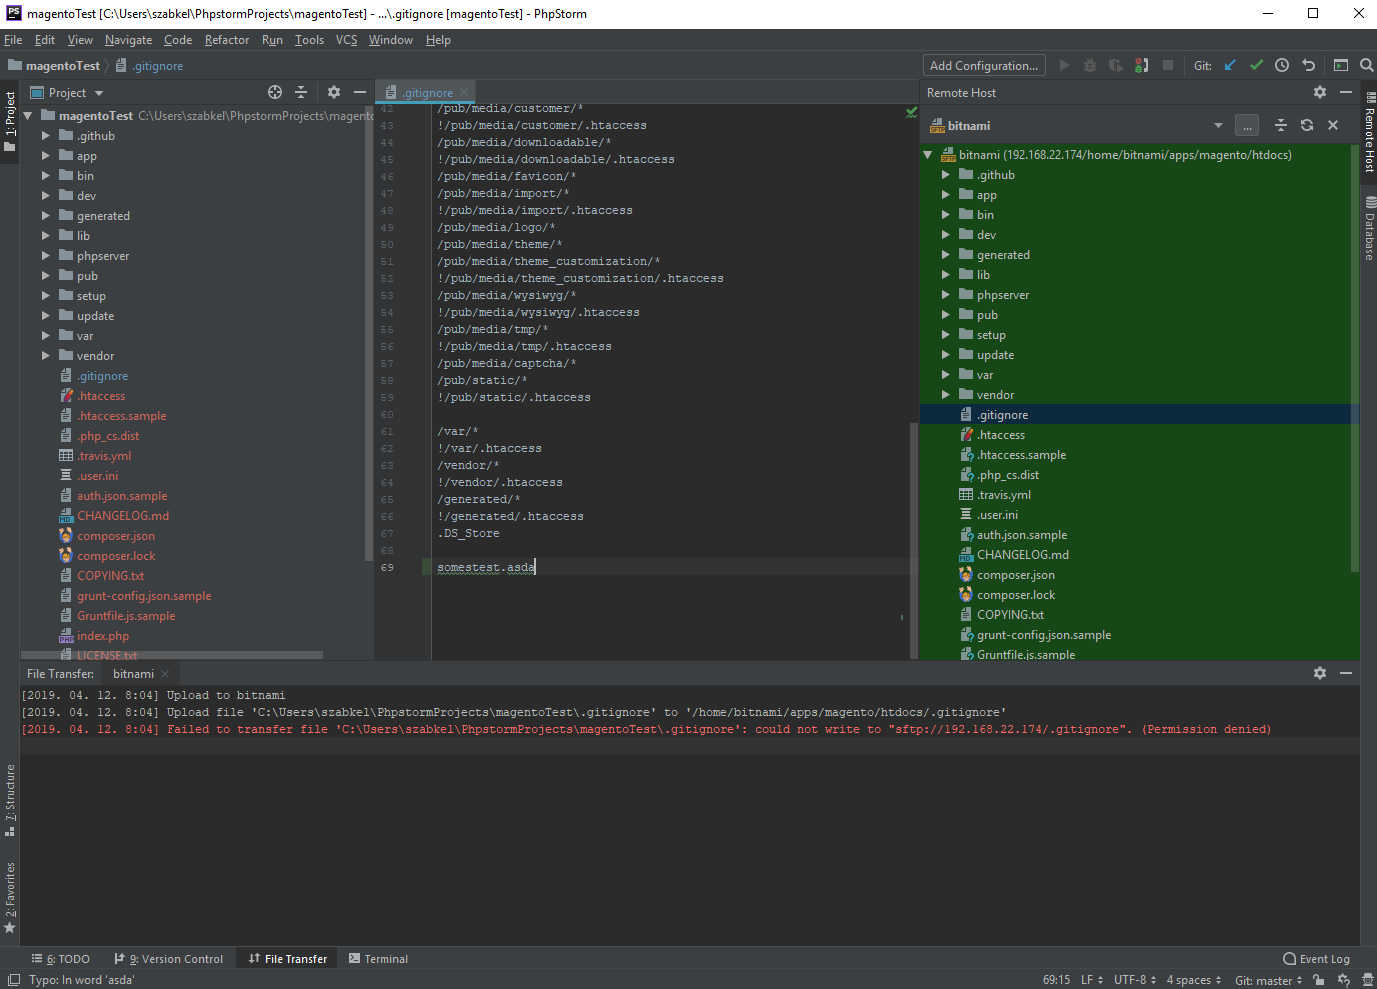Image resolution: width=1377 pixels, height=989 pixels.
Task: Click Scroll from Source in Project panel
Action: (275, 92)
